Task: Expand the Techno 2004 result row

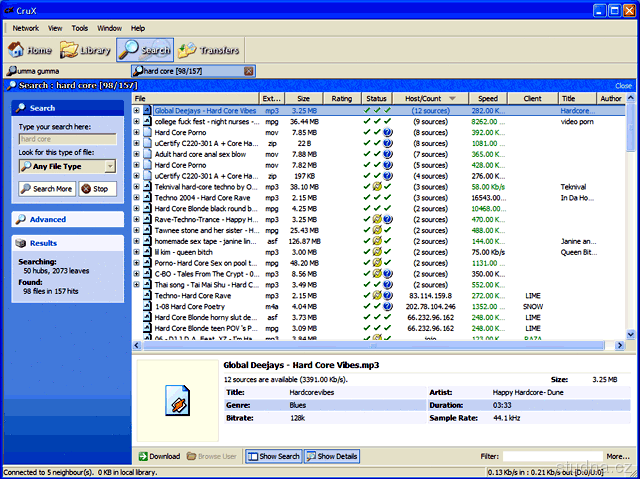Action: tap(137, 198)
